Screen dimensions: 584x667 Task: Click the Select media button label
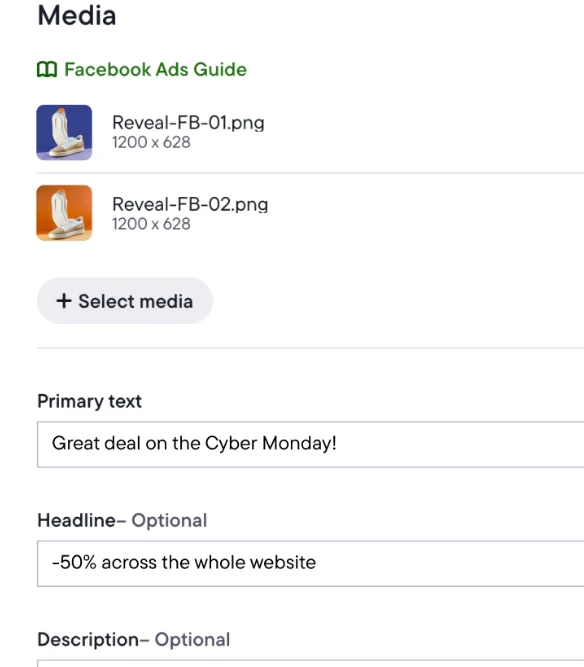(x=136, y=301)
